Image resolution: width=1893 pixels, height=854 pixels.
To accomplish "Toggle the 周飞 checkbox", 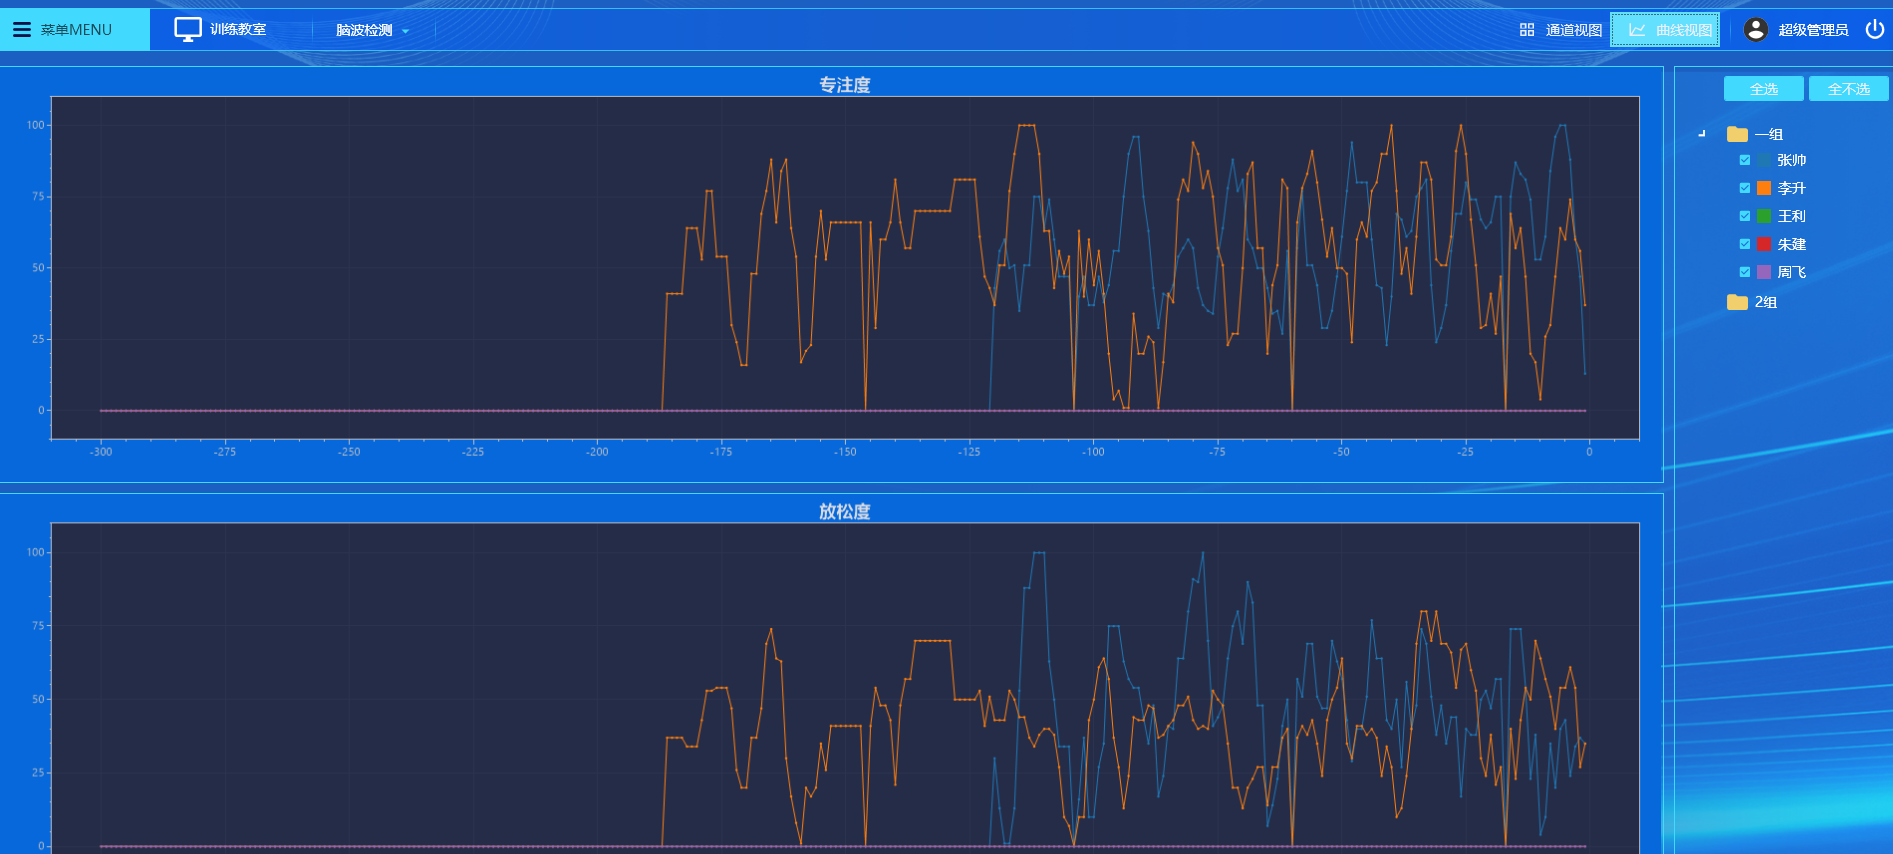I will pos(1745,272).
